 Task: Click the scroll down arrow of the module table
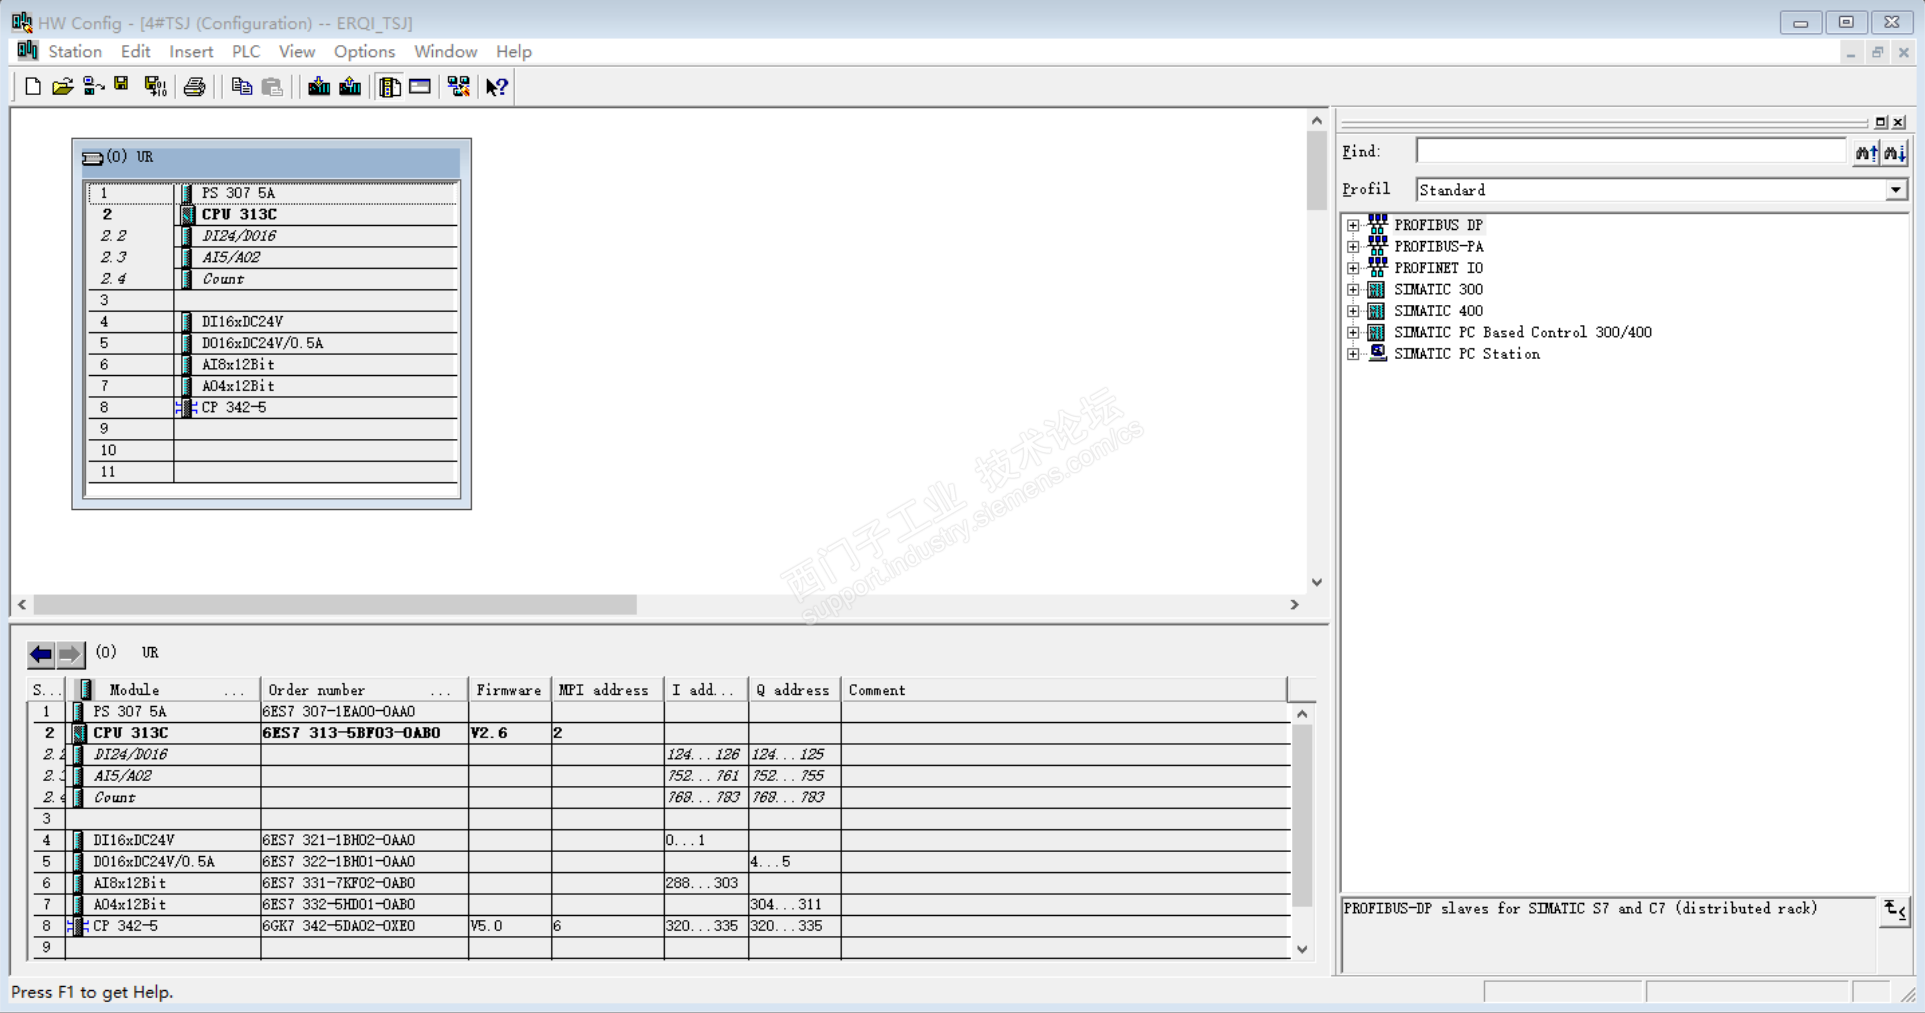tap(1302, 949)
